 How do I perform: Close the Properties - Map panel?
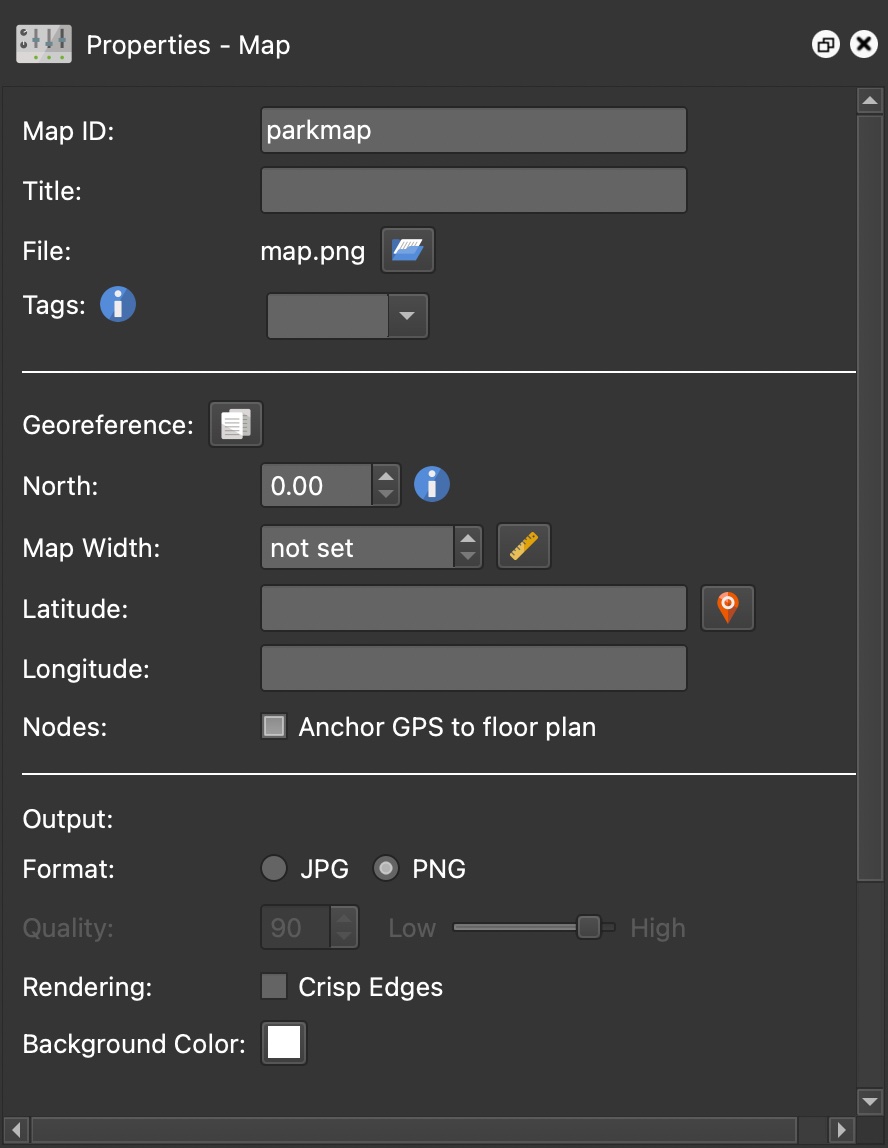point(863,45)
